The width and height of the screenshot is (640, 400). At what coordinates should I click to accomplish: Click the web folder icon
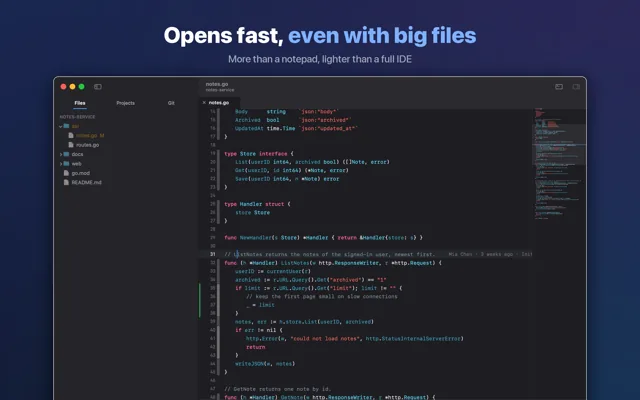67,163
